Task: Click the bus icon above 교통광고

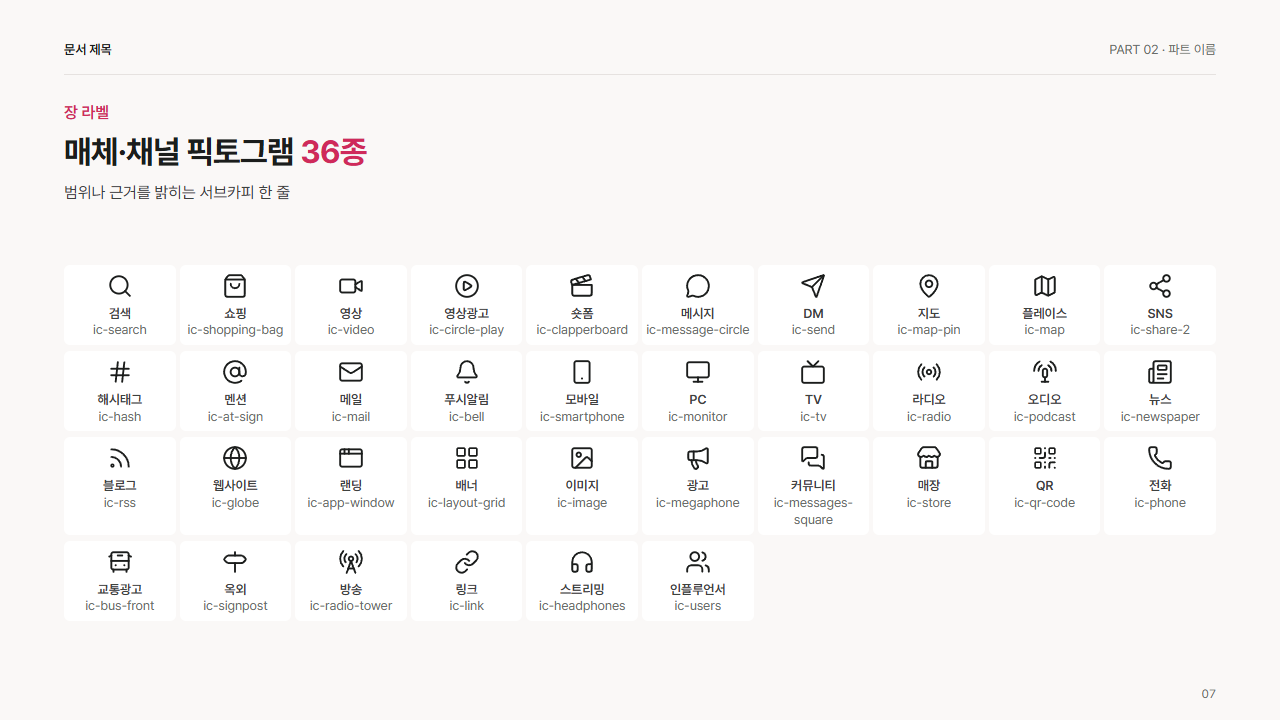Action: (120, 562)
